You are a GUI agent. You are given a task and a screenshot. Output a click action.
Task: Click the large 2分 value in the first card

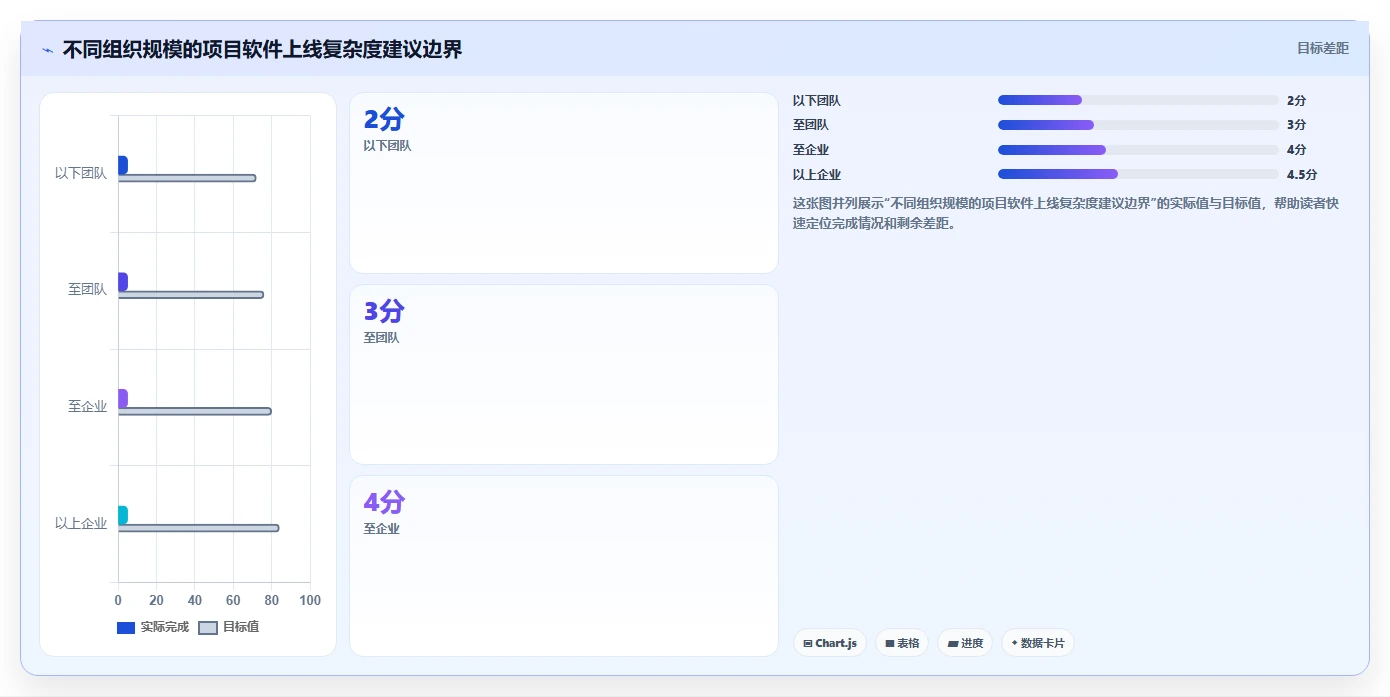point(384,120)
